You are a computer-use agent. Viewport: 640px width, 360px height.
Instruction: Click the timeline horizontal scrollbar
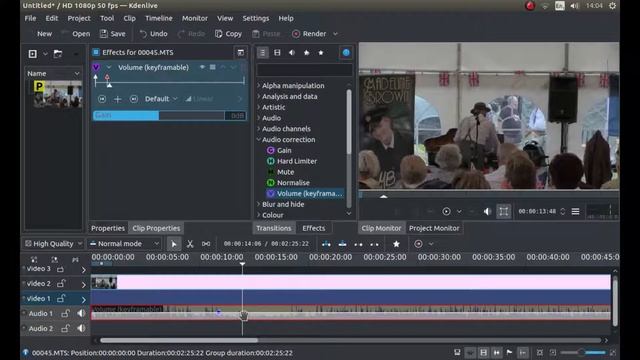point(179,340)
